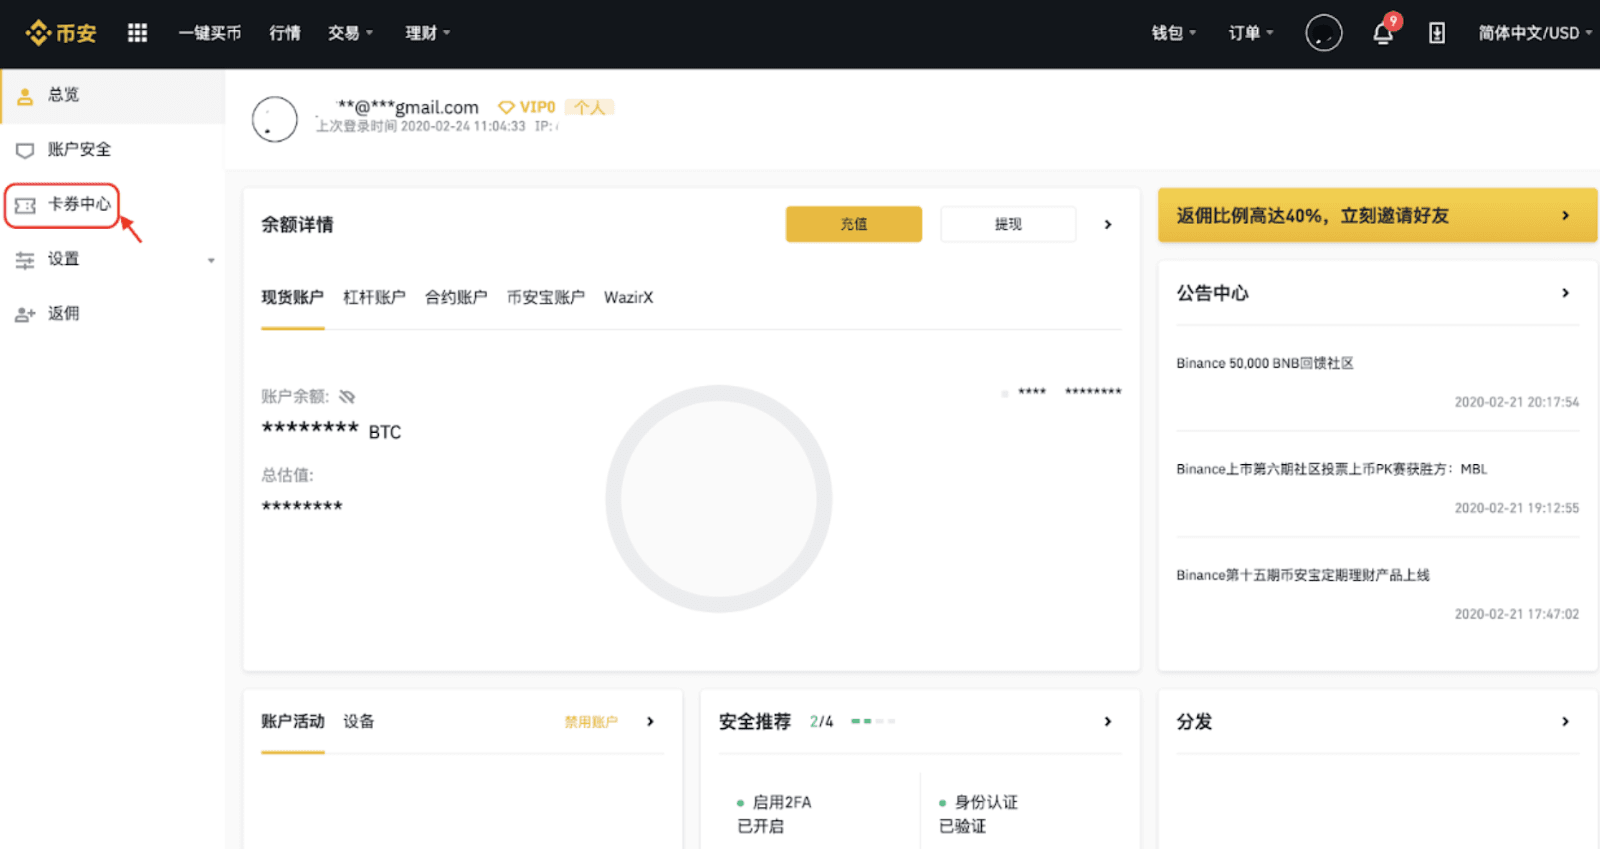Open 行情 markets menu item
Viewport: 1600px width, 849px height.
pos(285,33)
